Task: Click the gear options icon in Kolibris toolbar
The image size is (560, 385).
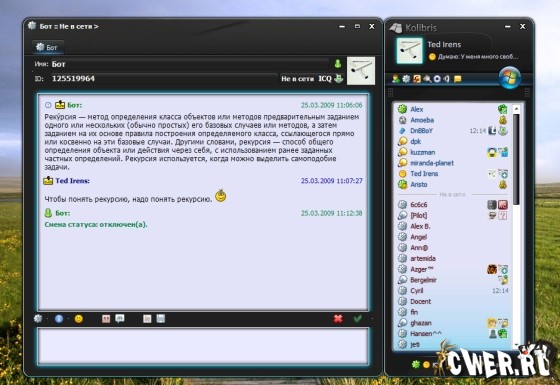Action: tap(406, 79)
